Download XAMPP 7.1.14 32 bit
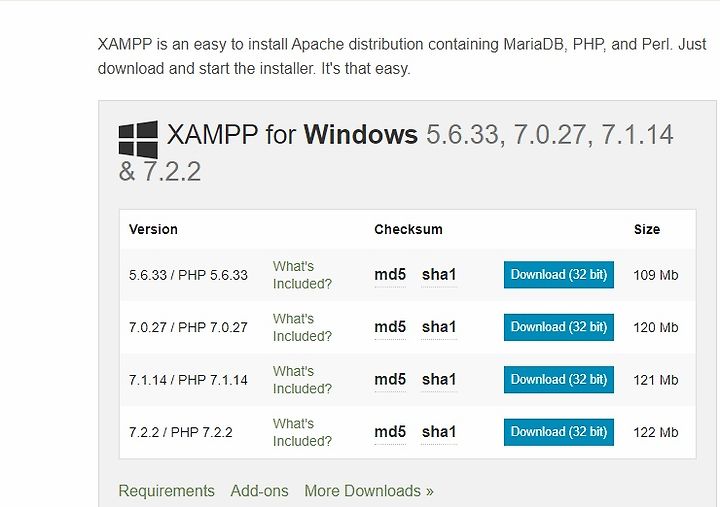 pyautogui.click(x=558, y=379)
